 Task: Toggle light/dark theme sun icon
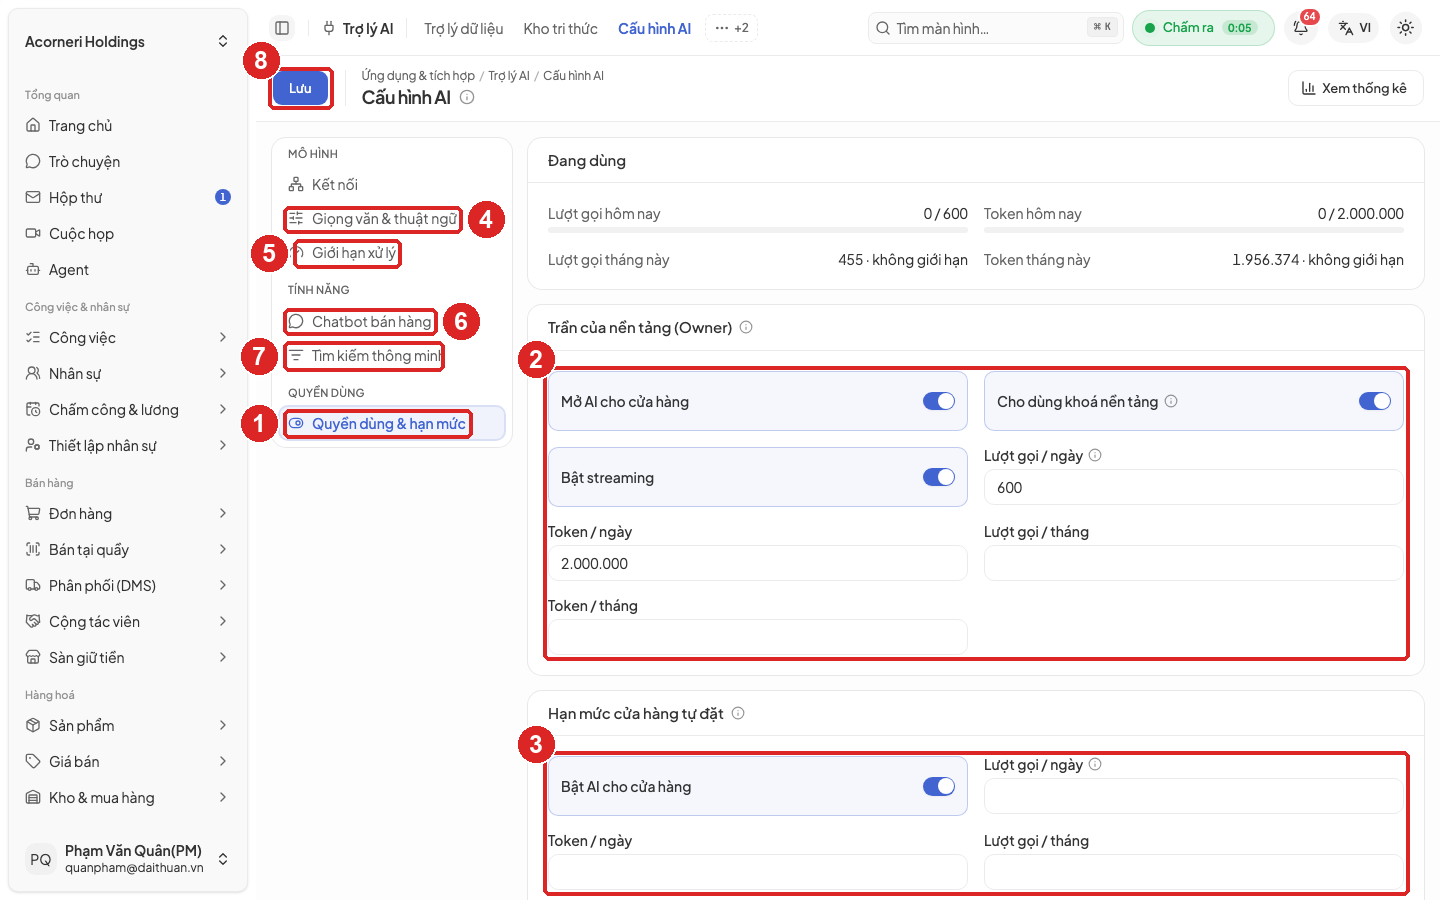[1405, 28]
